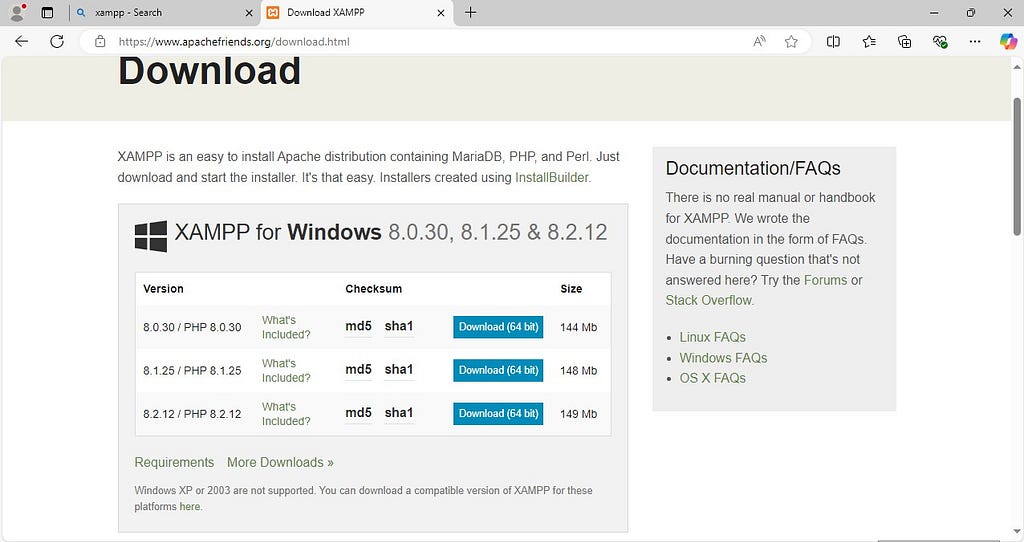
Task: Open the tab actions menu icon
Action: [47, 12]
